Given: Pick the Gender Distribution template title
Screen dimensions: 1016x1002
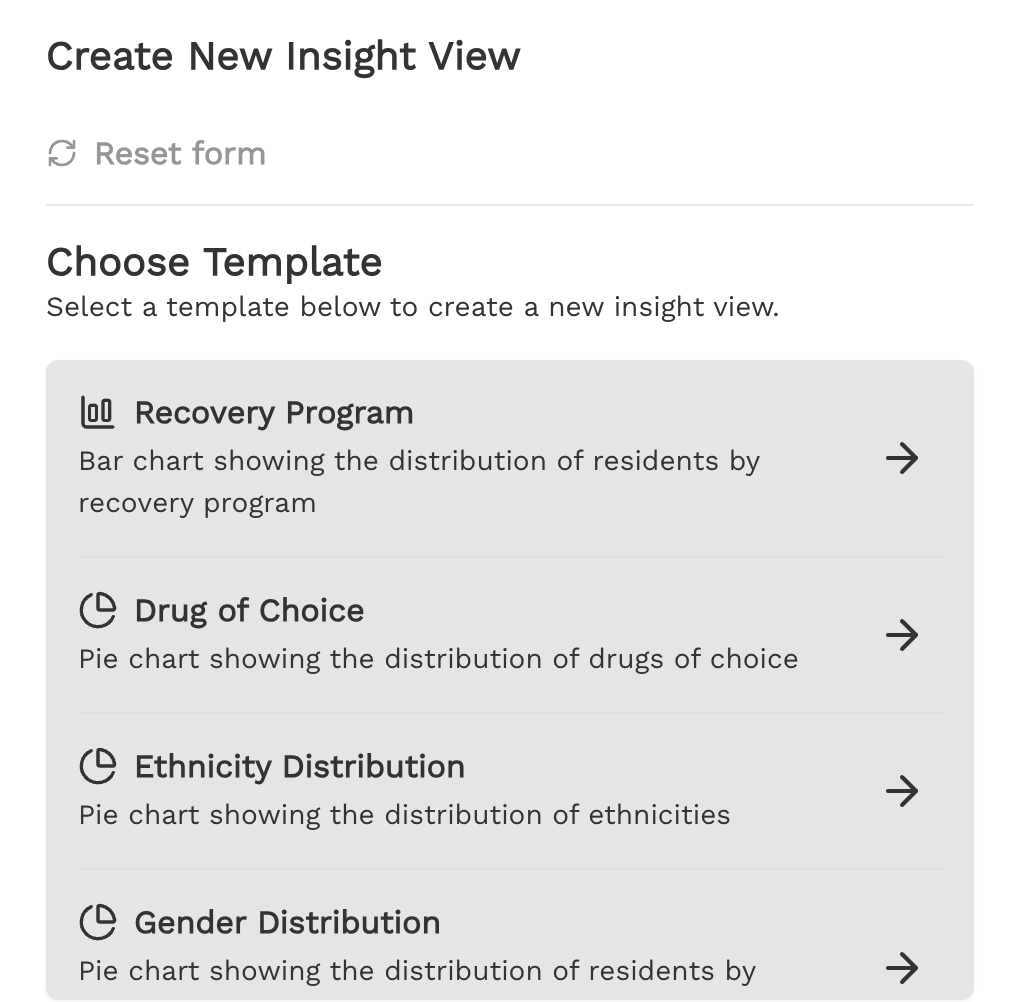Looking at the screenshot, I should (x=288, y=922).
